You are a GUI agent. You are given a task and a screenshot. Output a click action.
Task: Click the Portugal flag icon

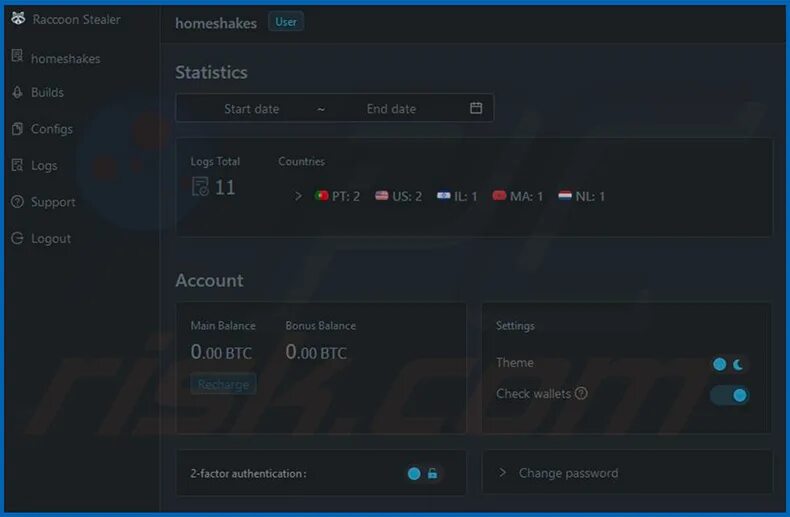(321, 196)
